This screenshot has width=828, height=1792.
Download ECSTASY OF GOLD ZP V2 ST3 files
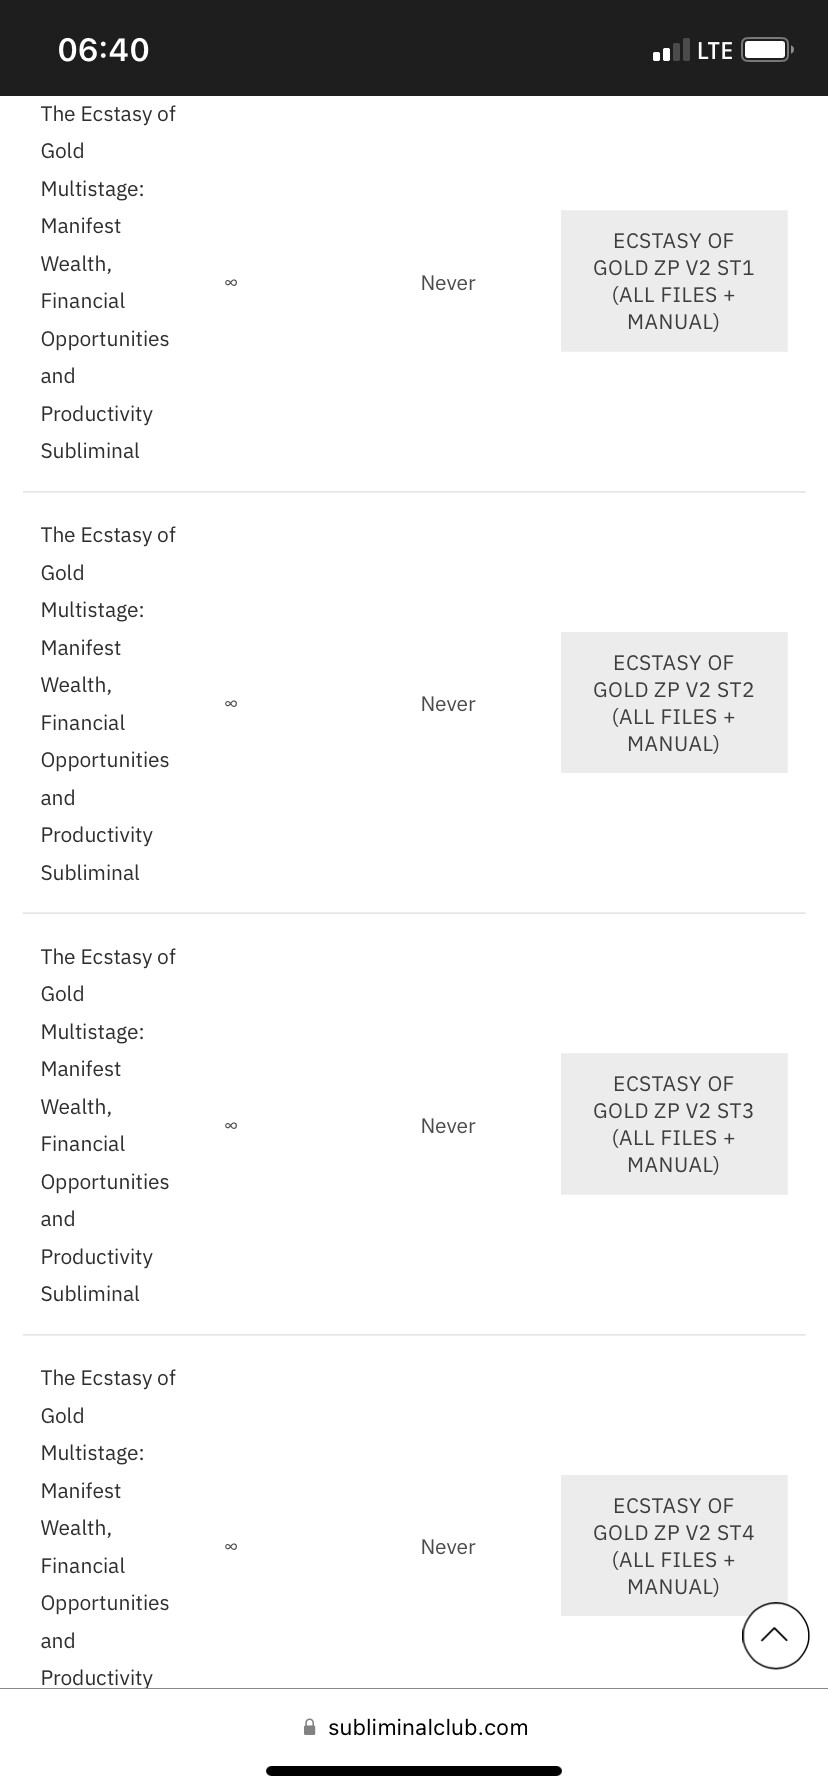pyautogui.click(x=674, y=1124)
